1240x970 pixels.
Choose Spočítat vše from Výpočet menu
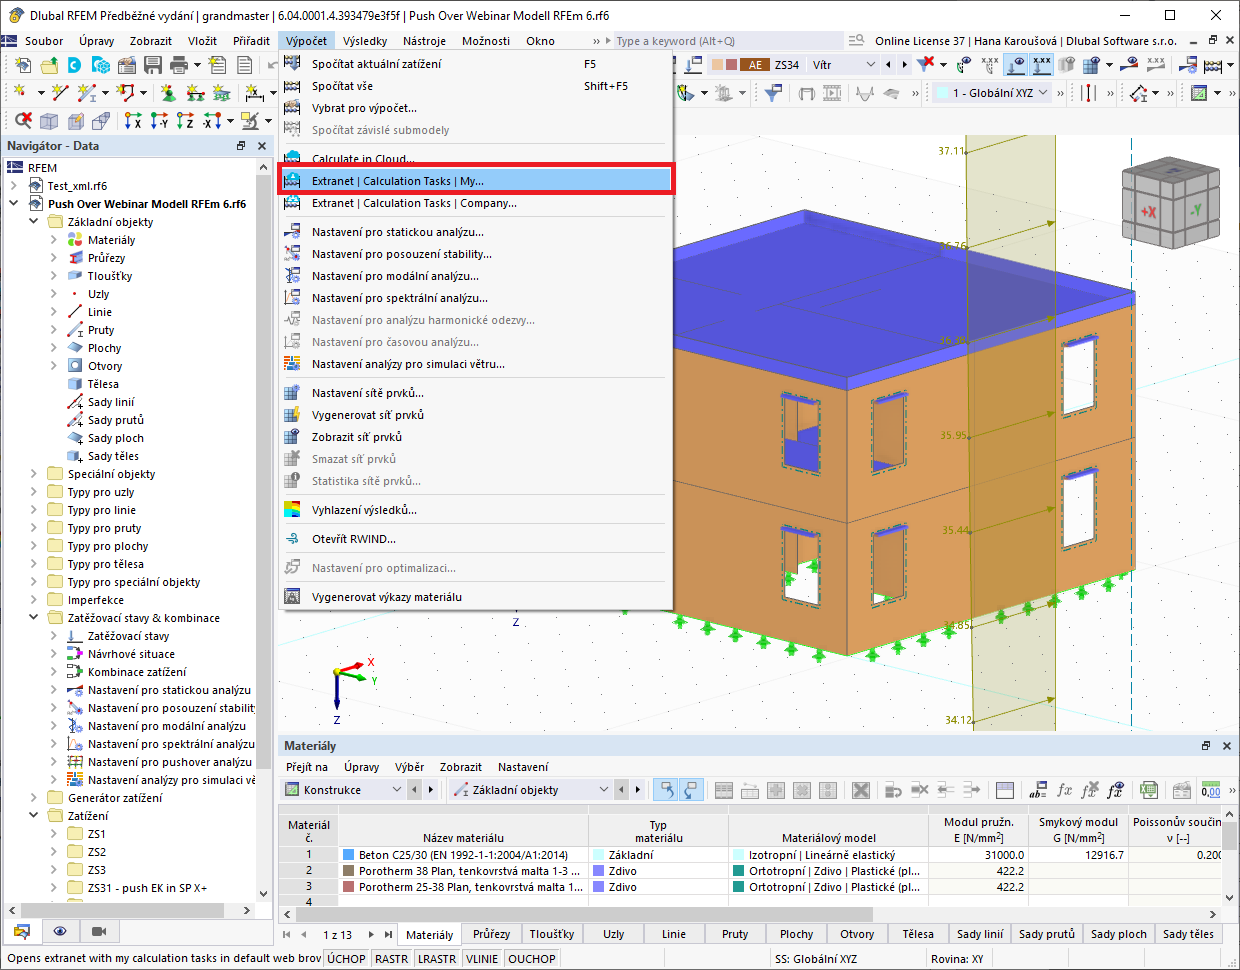click(x=476, y=86)
